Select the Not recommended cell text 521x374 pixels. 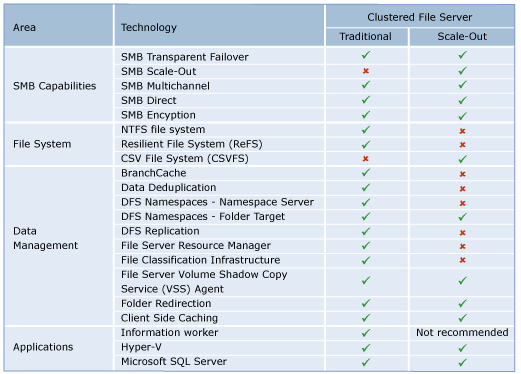(462, 332)
